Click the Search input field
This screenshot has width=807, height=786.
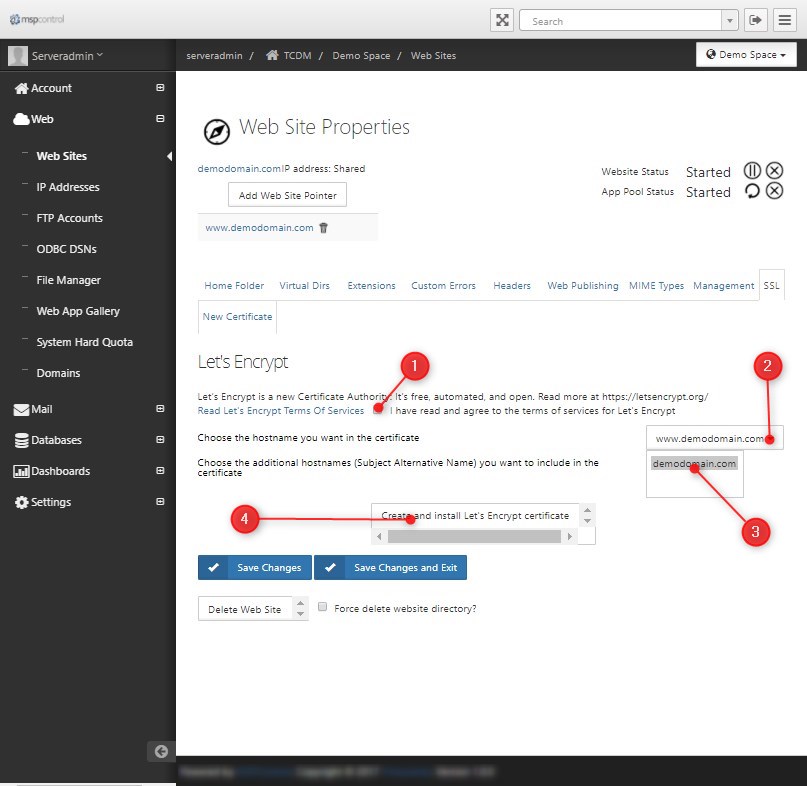coord(621,21)
